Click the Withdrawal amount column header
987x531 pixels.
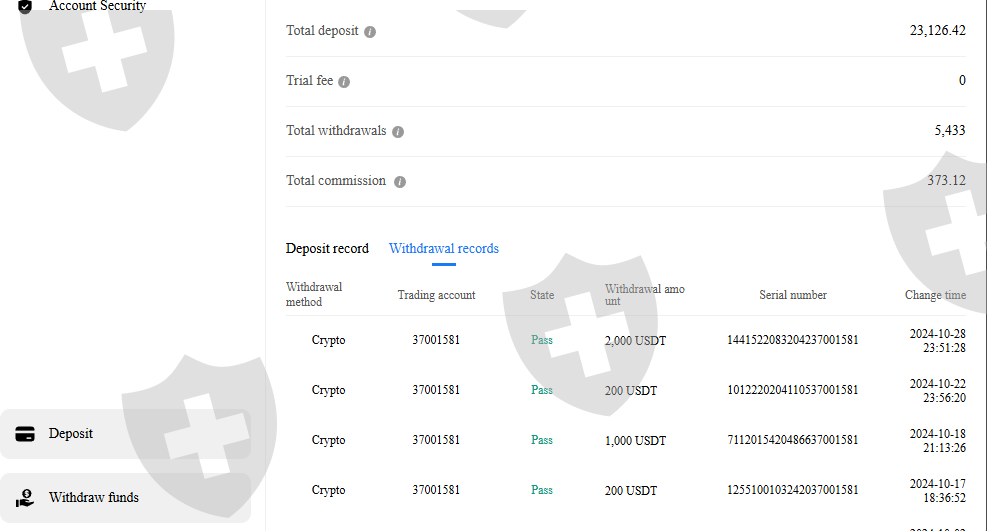(645, 295)
